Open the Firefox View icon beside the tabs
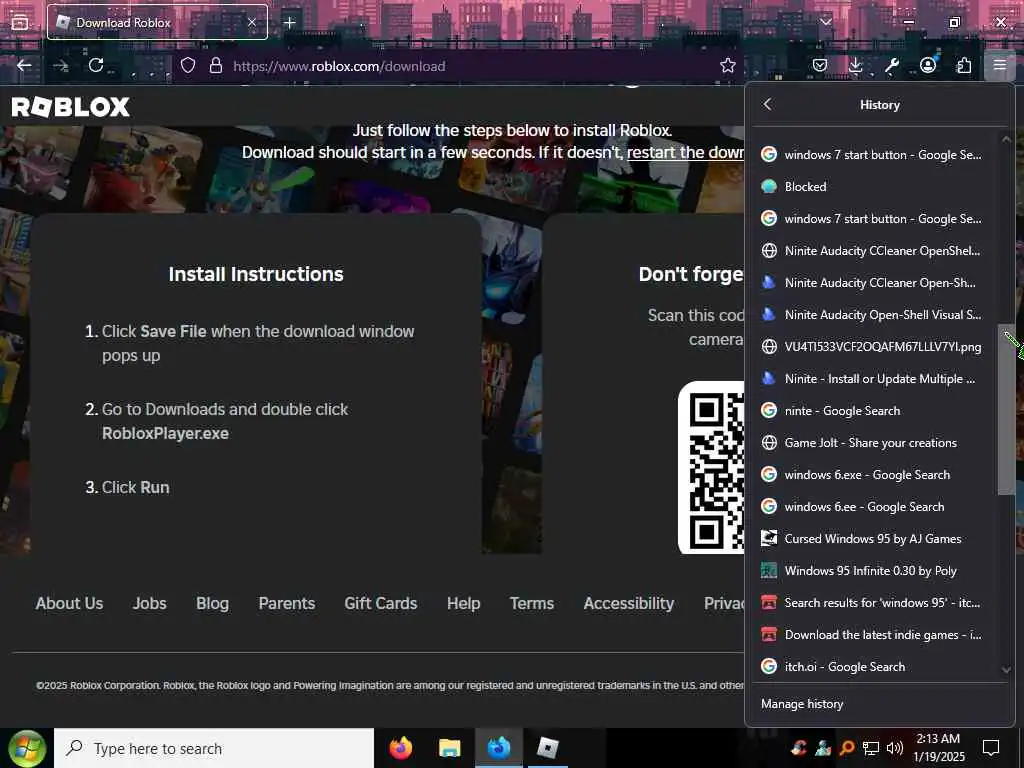This screenshot has width=1024, height=768. [x=20, y=22]
